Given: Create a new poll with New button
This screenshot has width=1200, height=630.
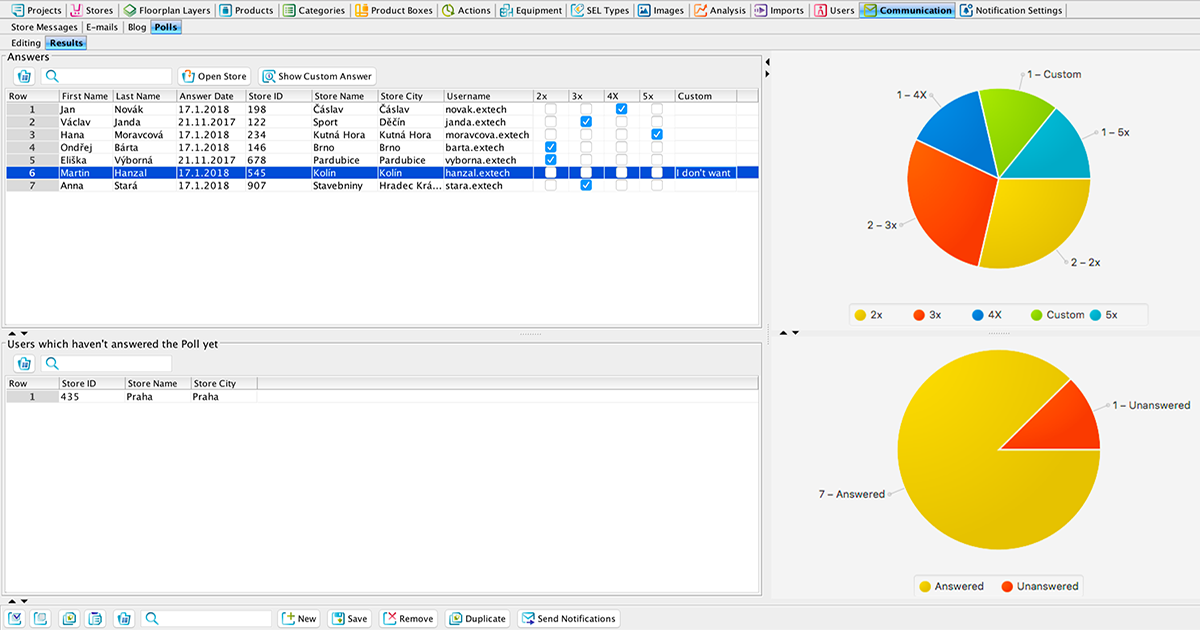Looking at the screenshot, I should pos(298,619).
